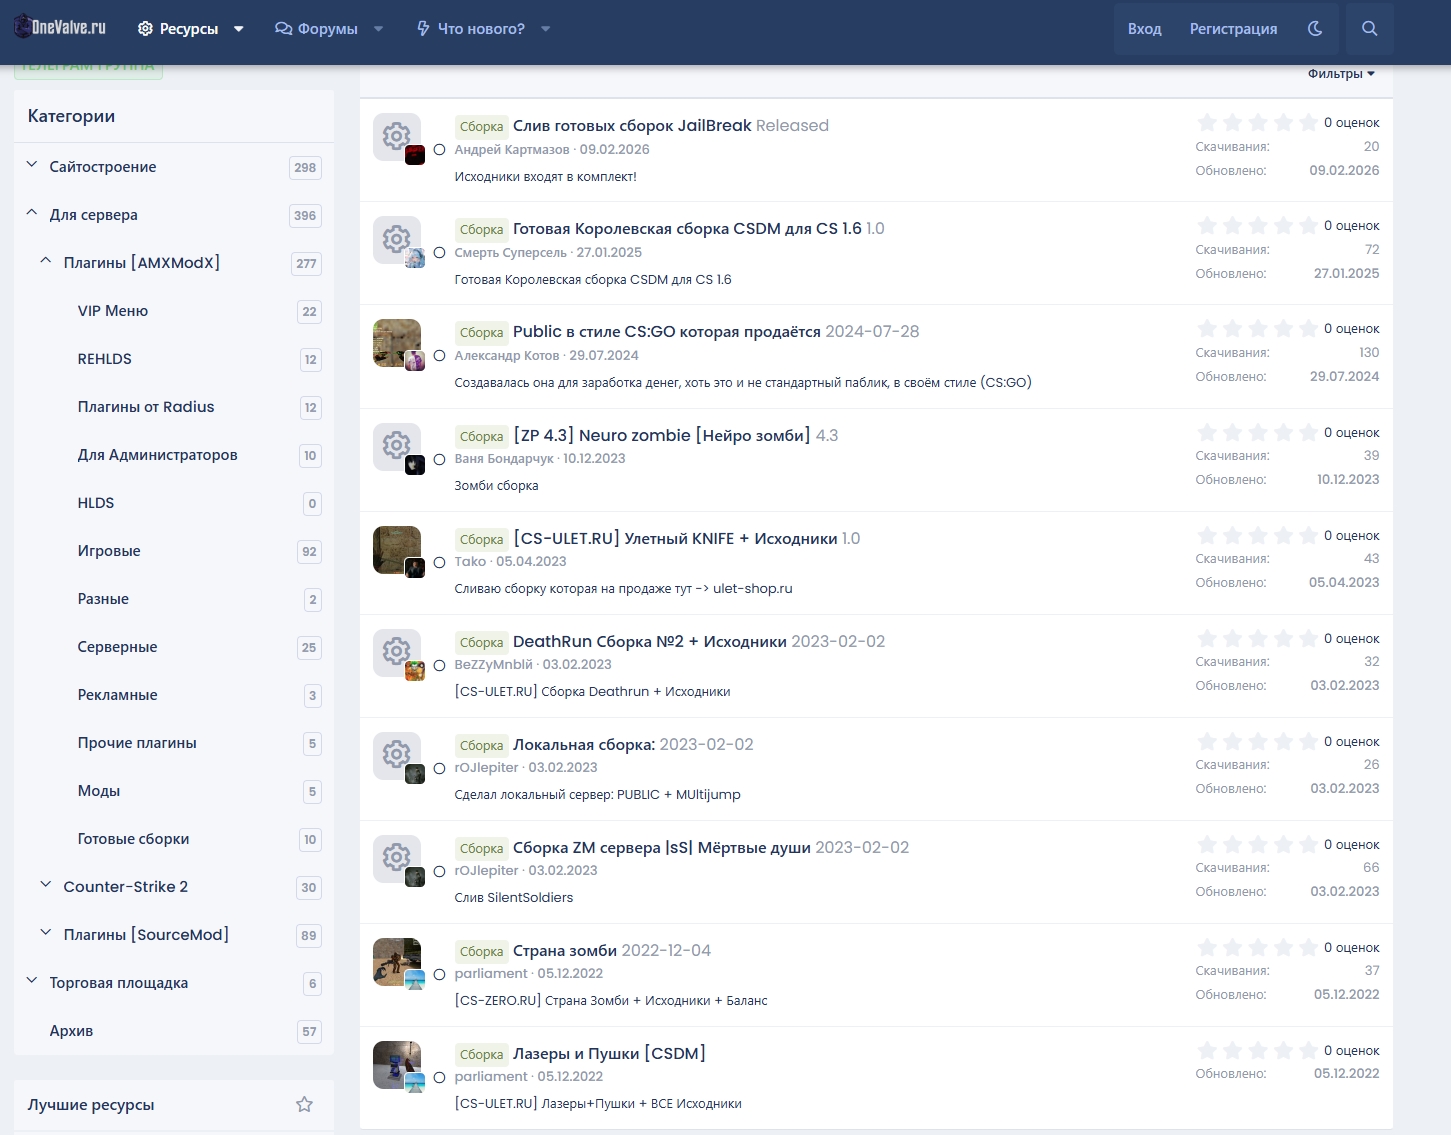
Task: Expand the Counter-Strike 2 category
Action: pyautogui.click(x=46, y=886)
